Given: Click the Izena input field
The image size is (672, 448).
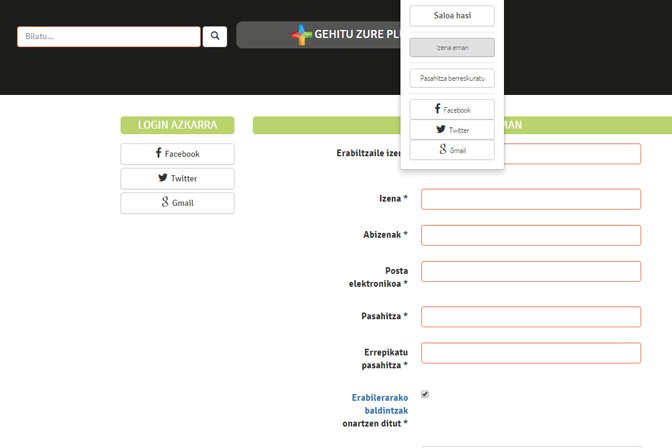Looking at the screenshot, I should pyautogui.click(x=531, y=199).
